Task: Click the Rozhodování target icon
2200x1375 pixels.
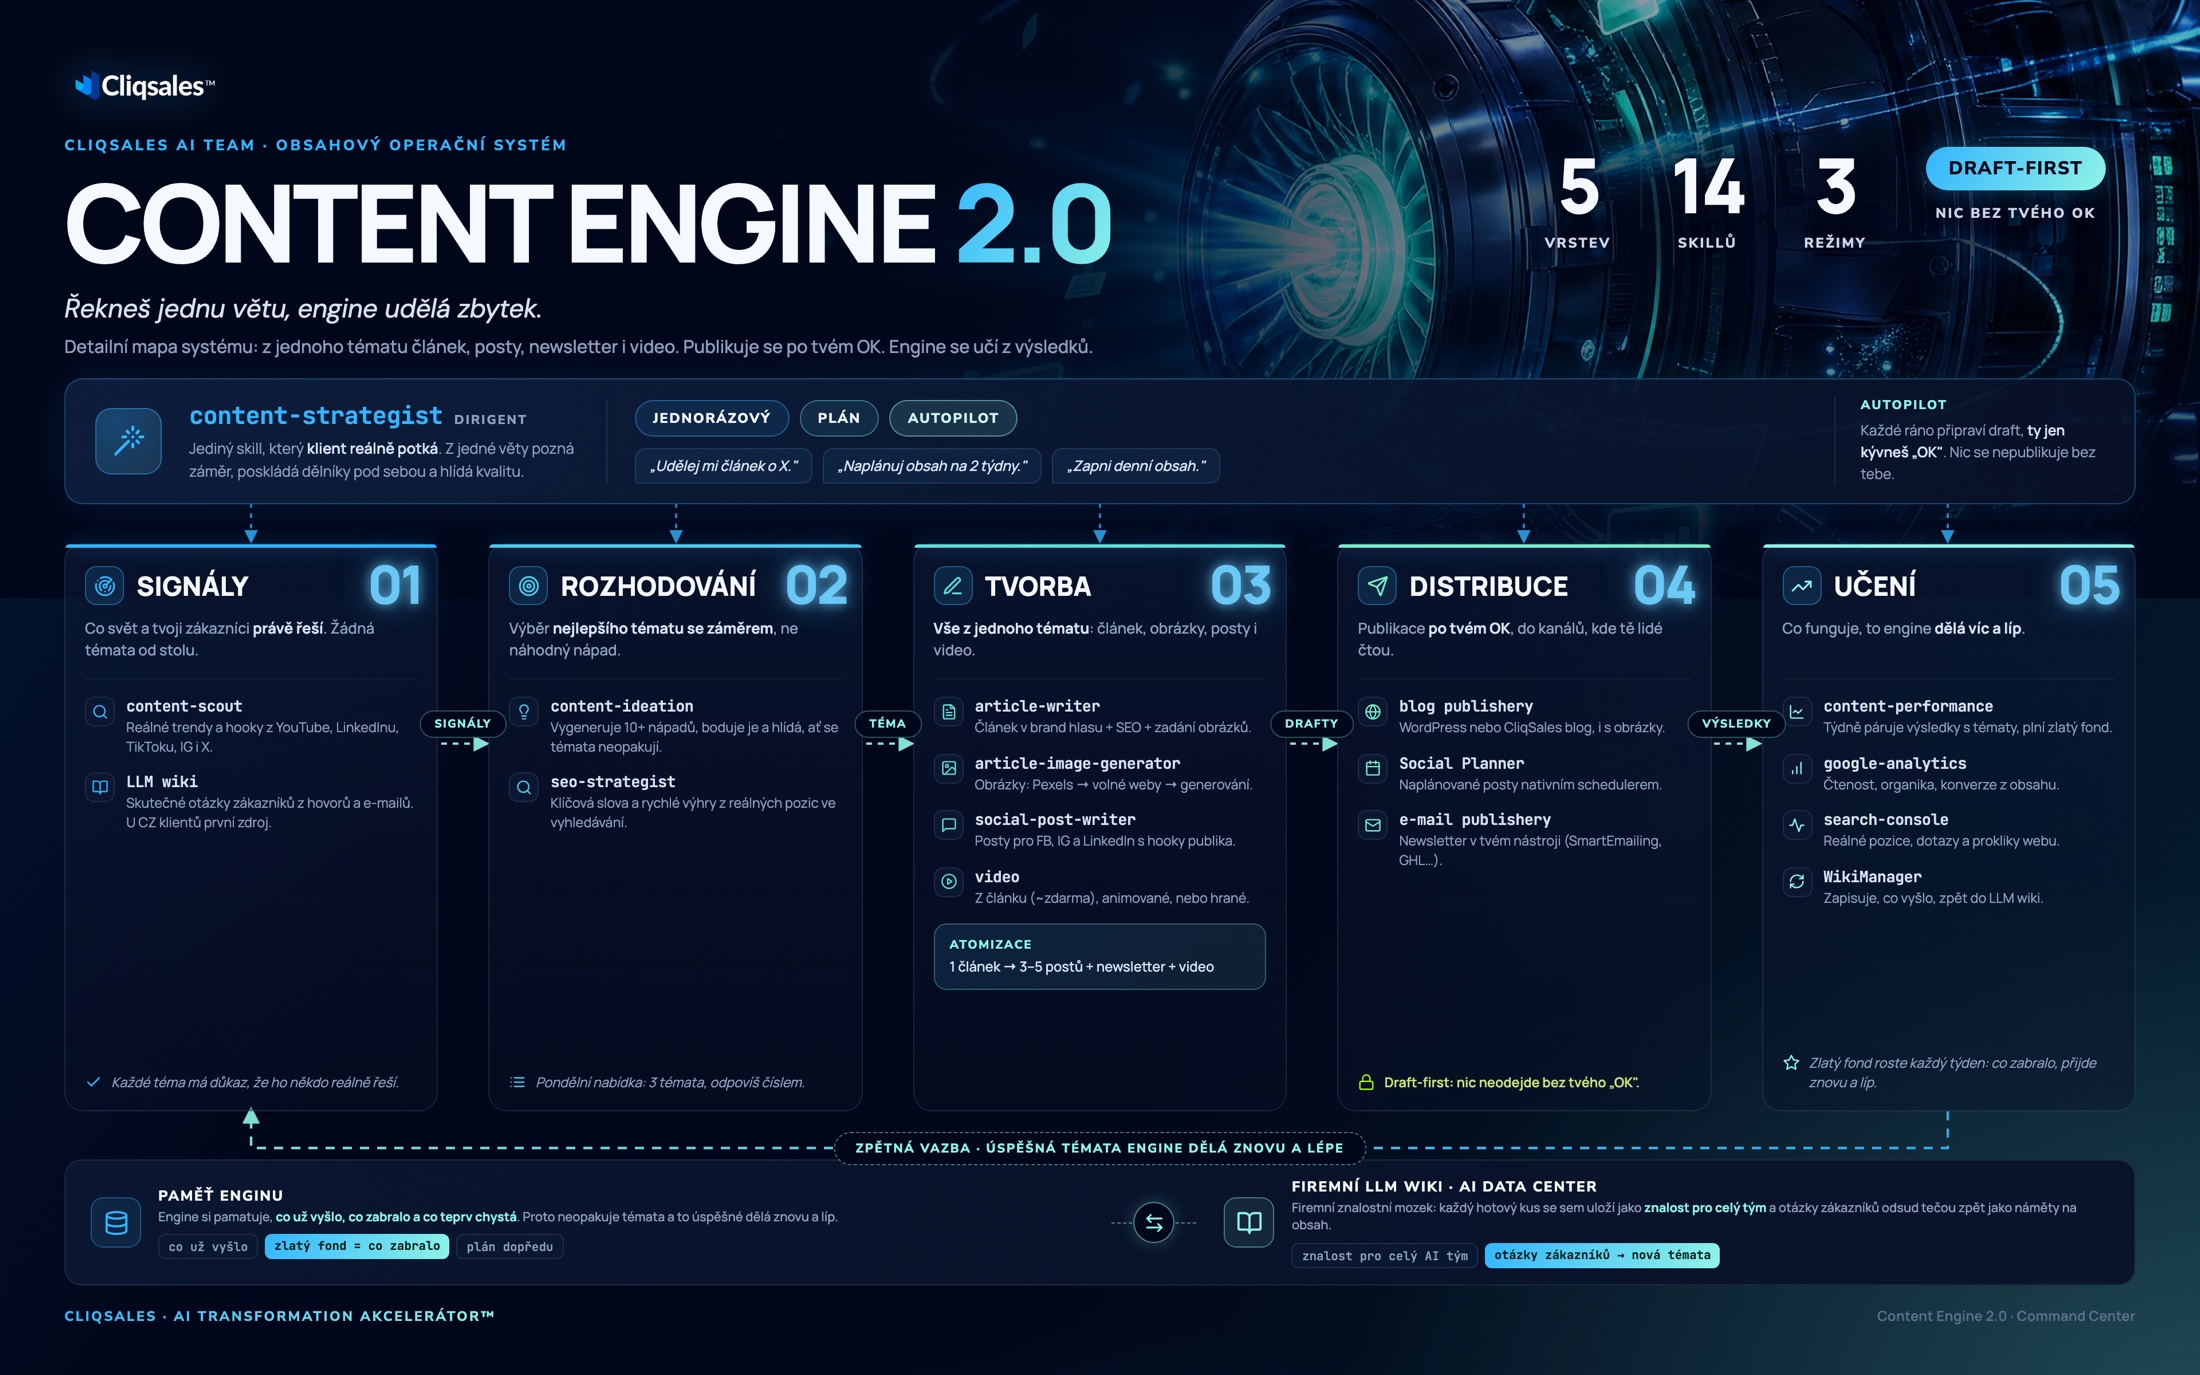Action: (528, 585)
